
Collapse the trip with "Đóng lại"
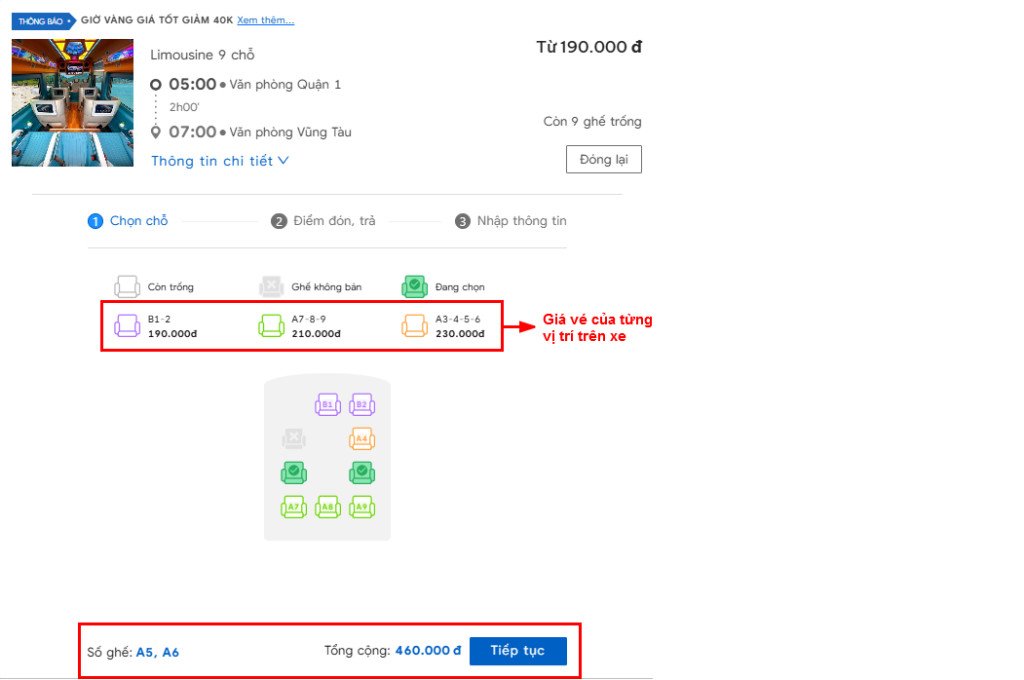pos(603,160)
